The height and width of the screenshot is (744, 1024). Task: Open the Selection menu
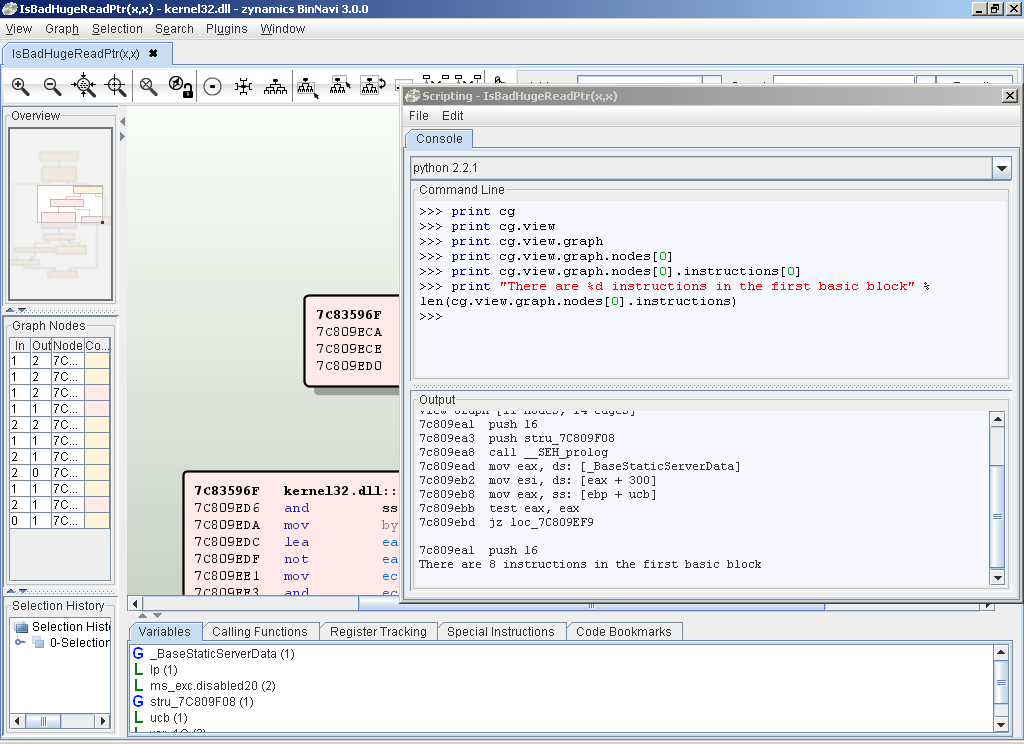[117, 29]
